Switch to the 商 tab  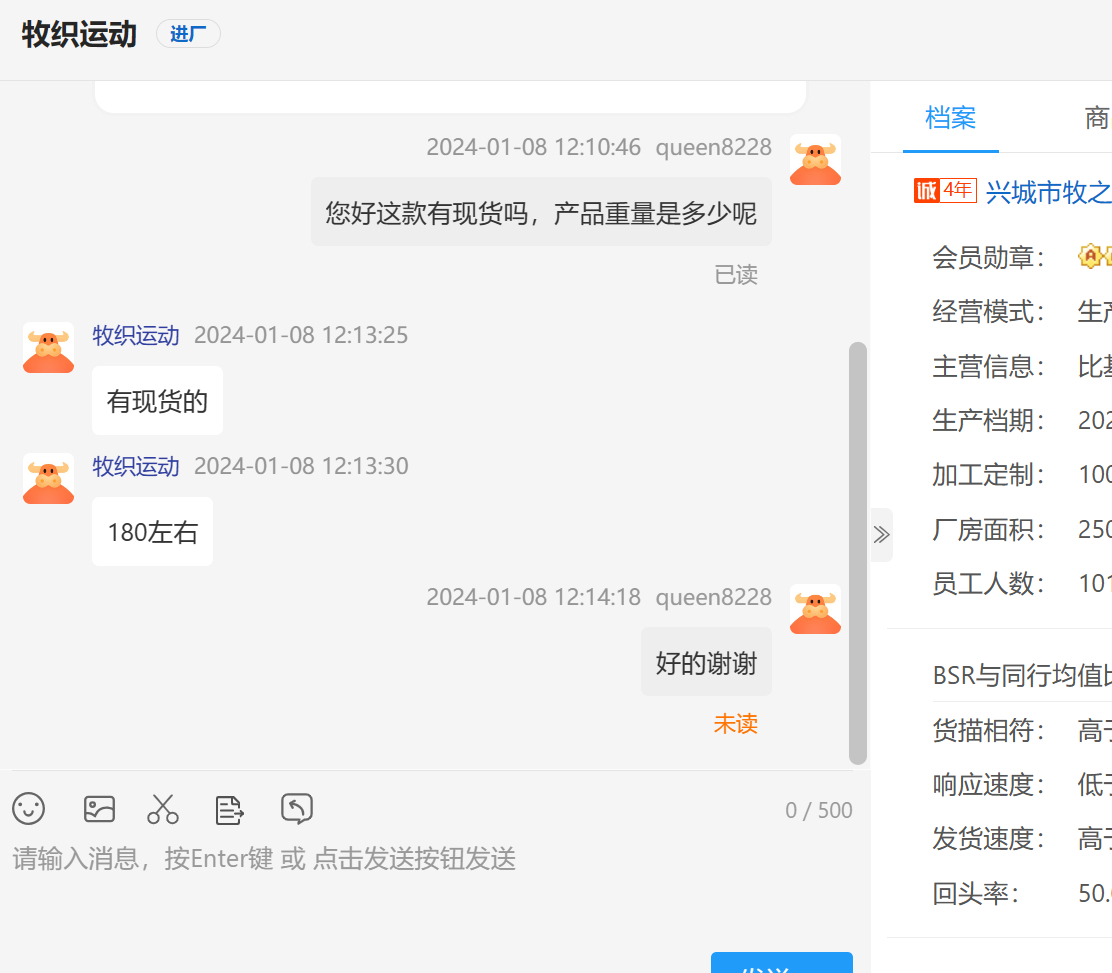pyautogui.click(x=1096, y=118)
